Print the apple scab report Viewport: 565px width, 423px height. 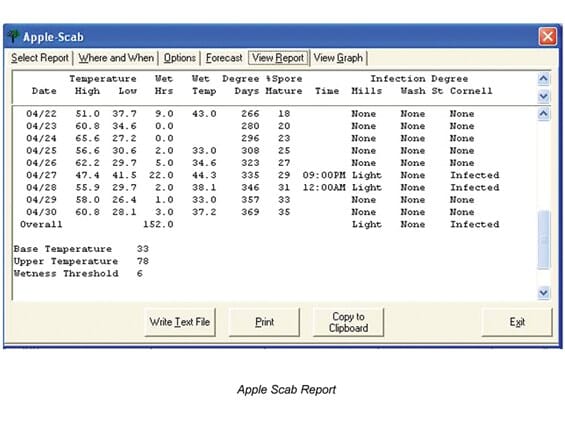[264, 322]
